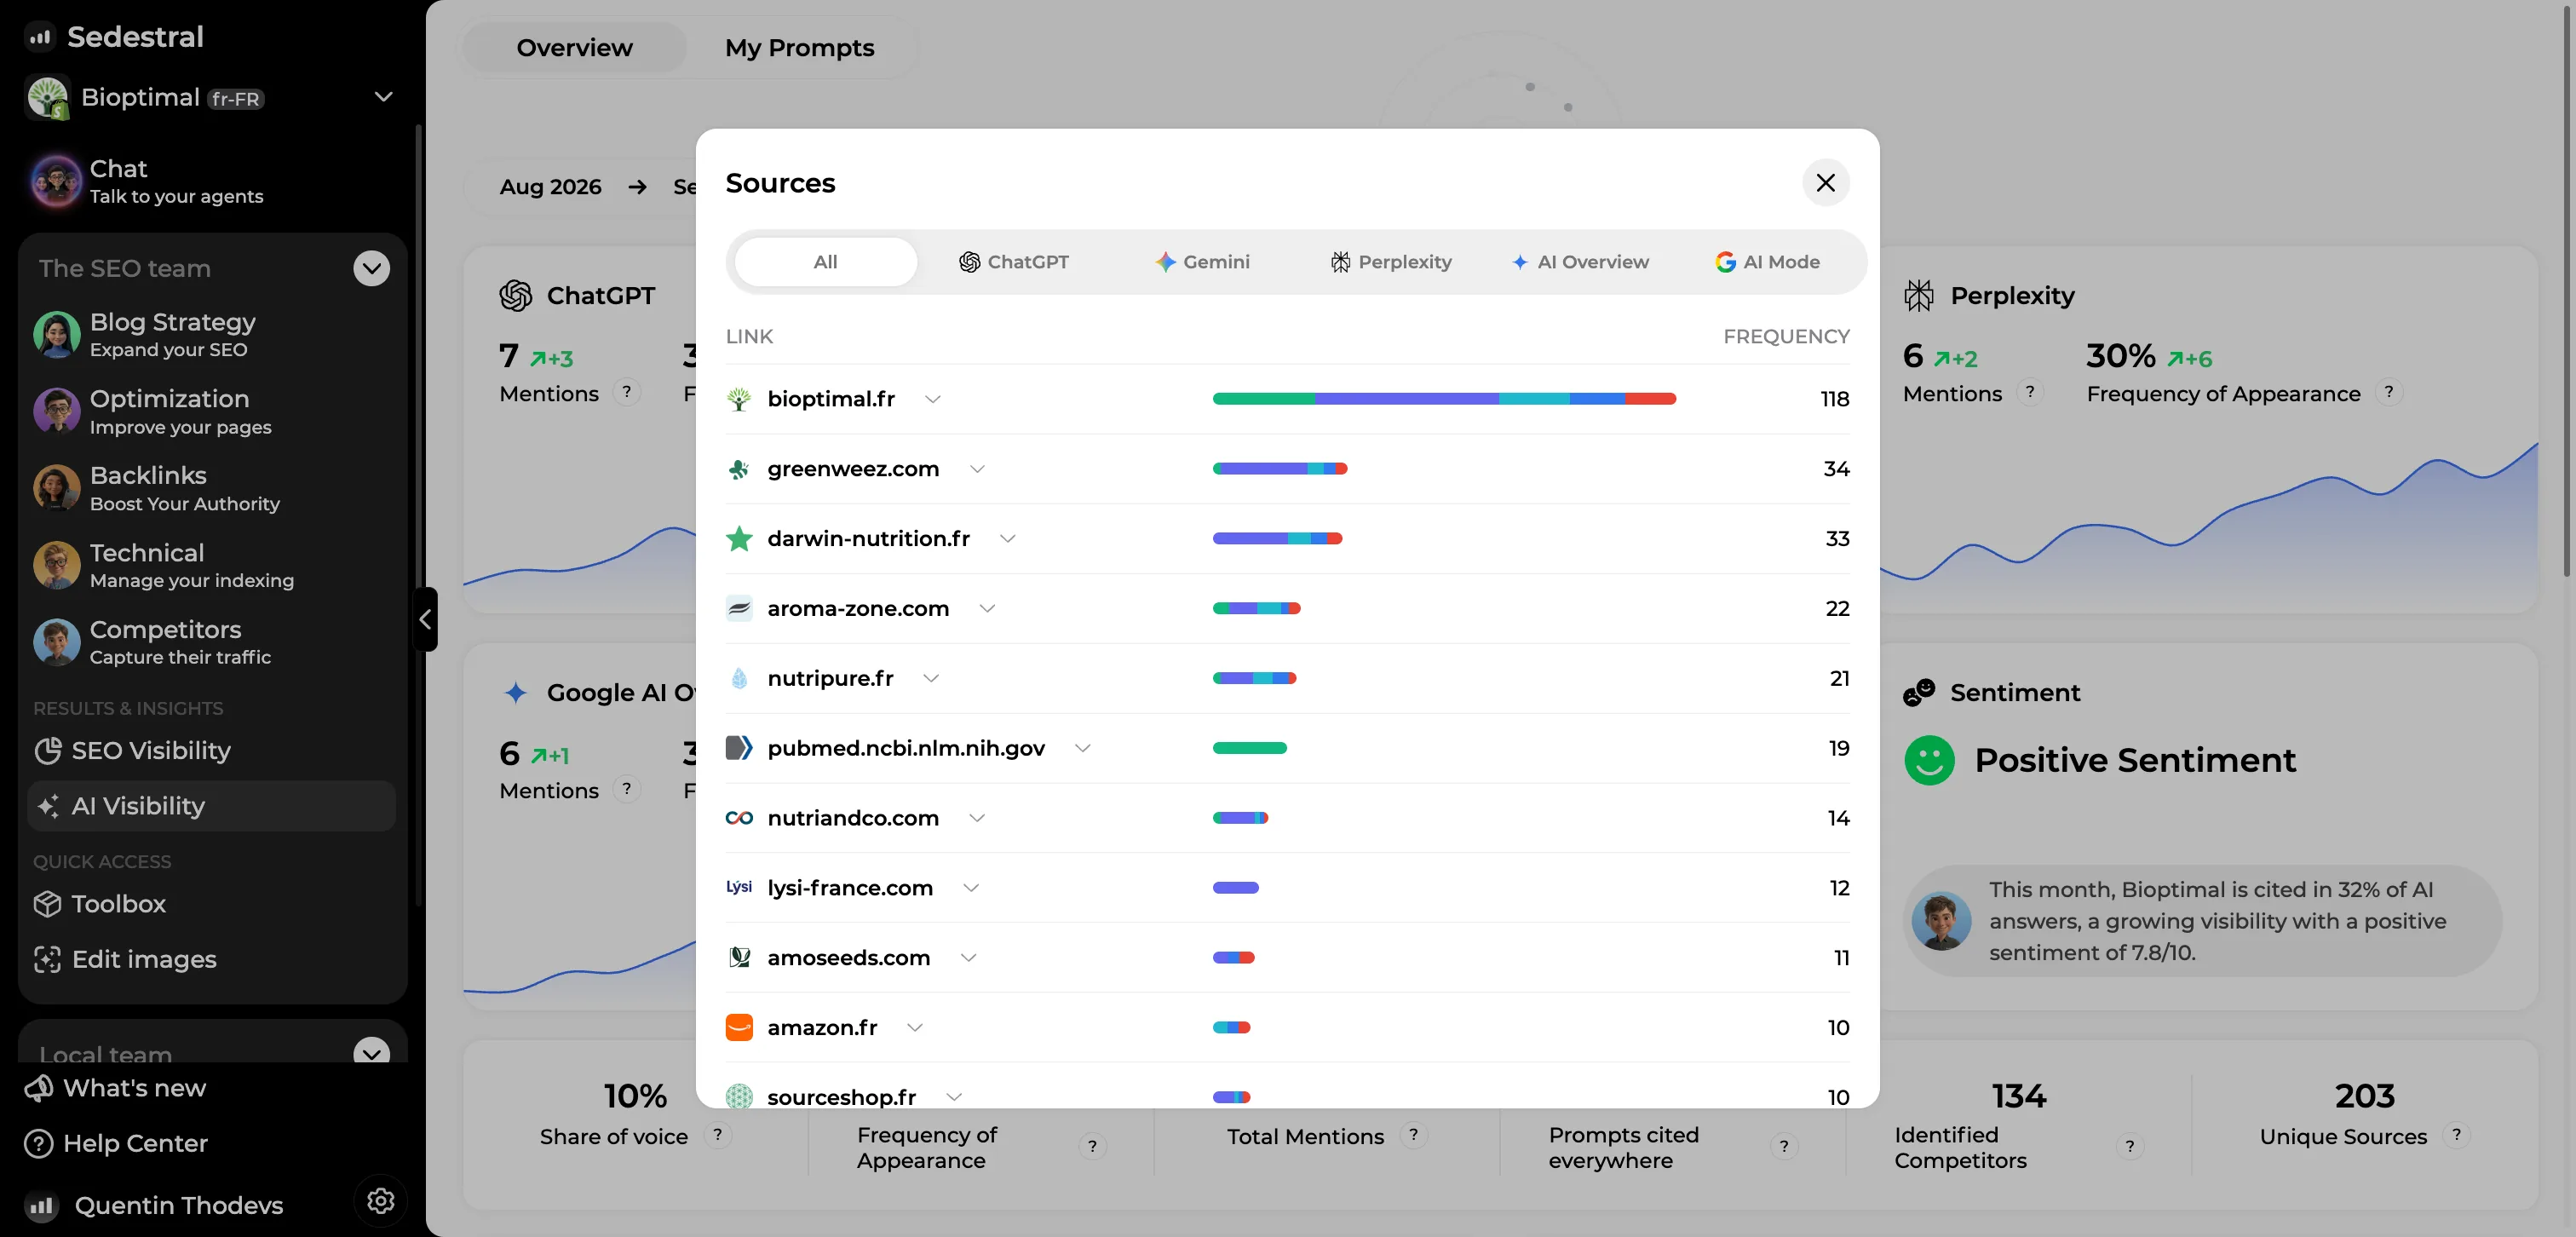Click the nutripure.fr droplet favicon

click(739, 679)
